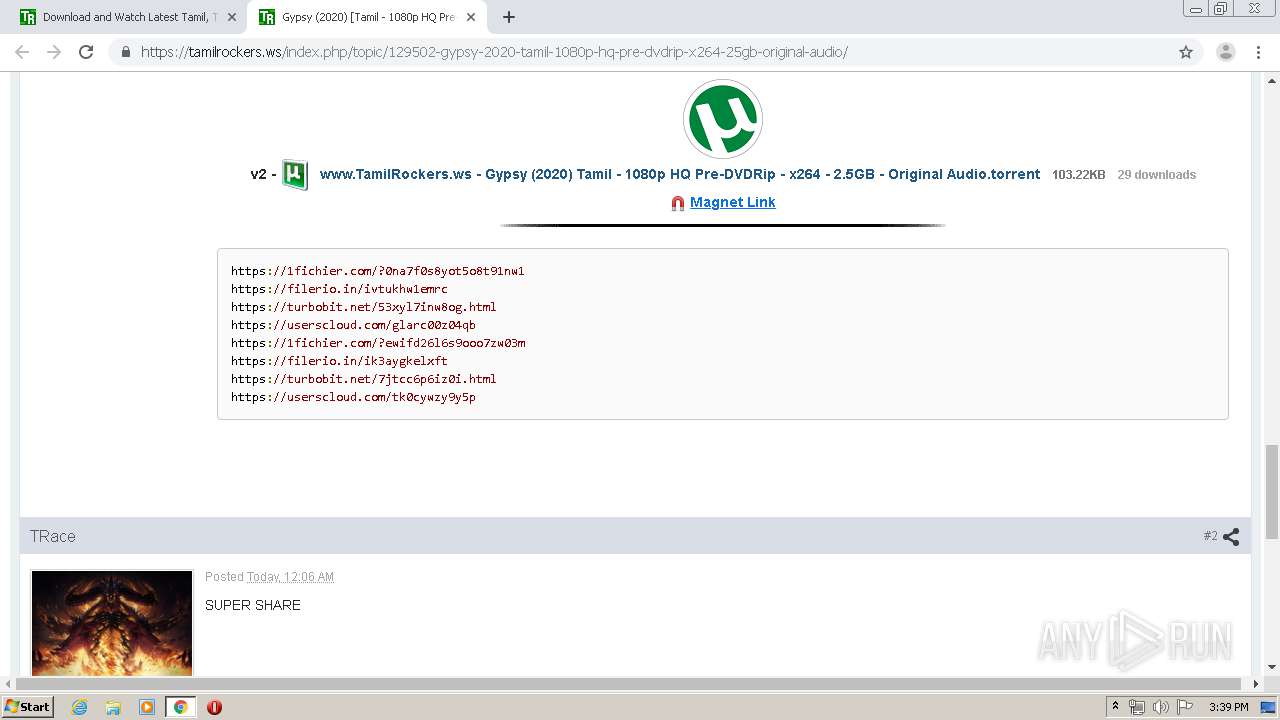Click TRace's avatar image
The height and width of the screenshot is (720, 1280).
click(x=112, y=623)
